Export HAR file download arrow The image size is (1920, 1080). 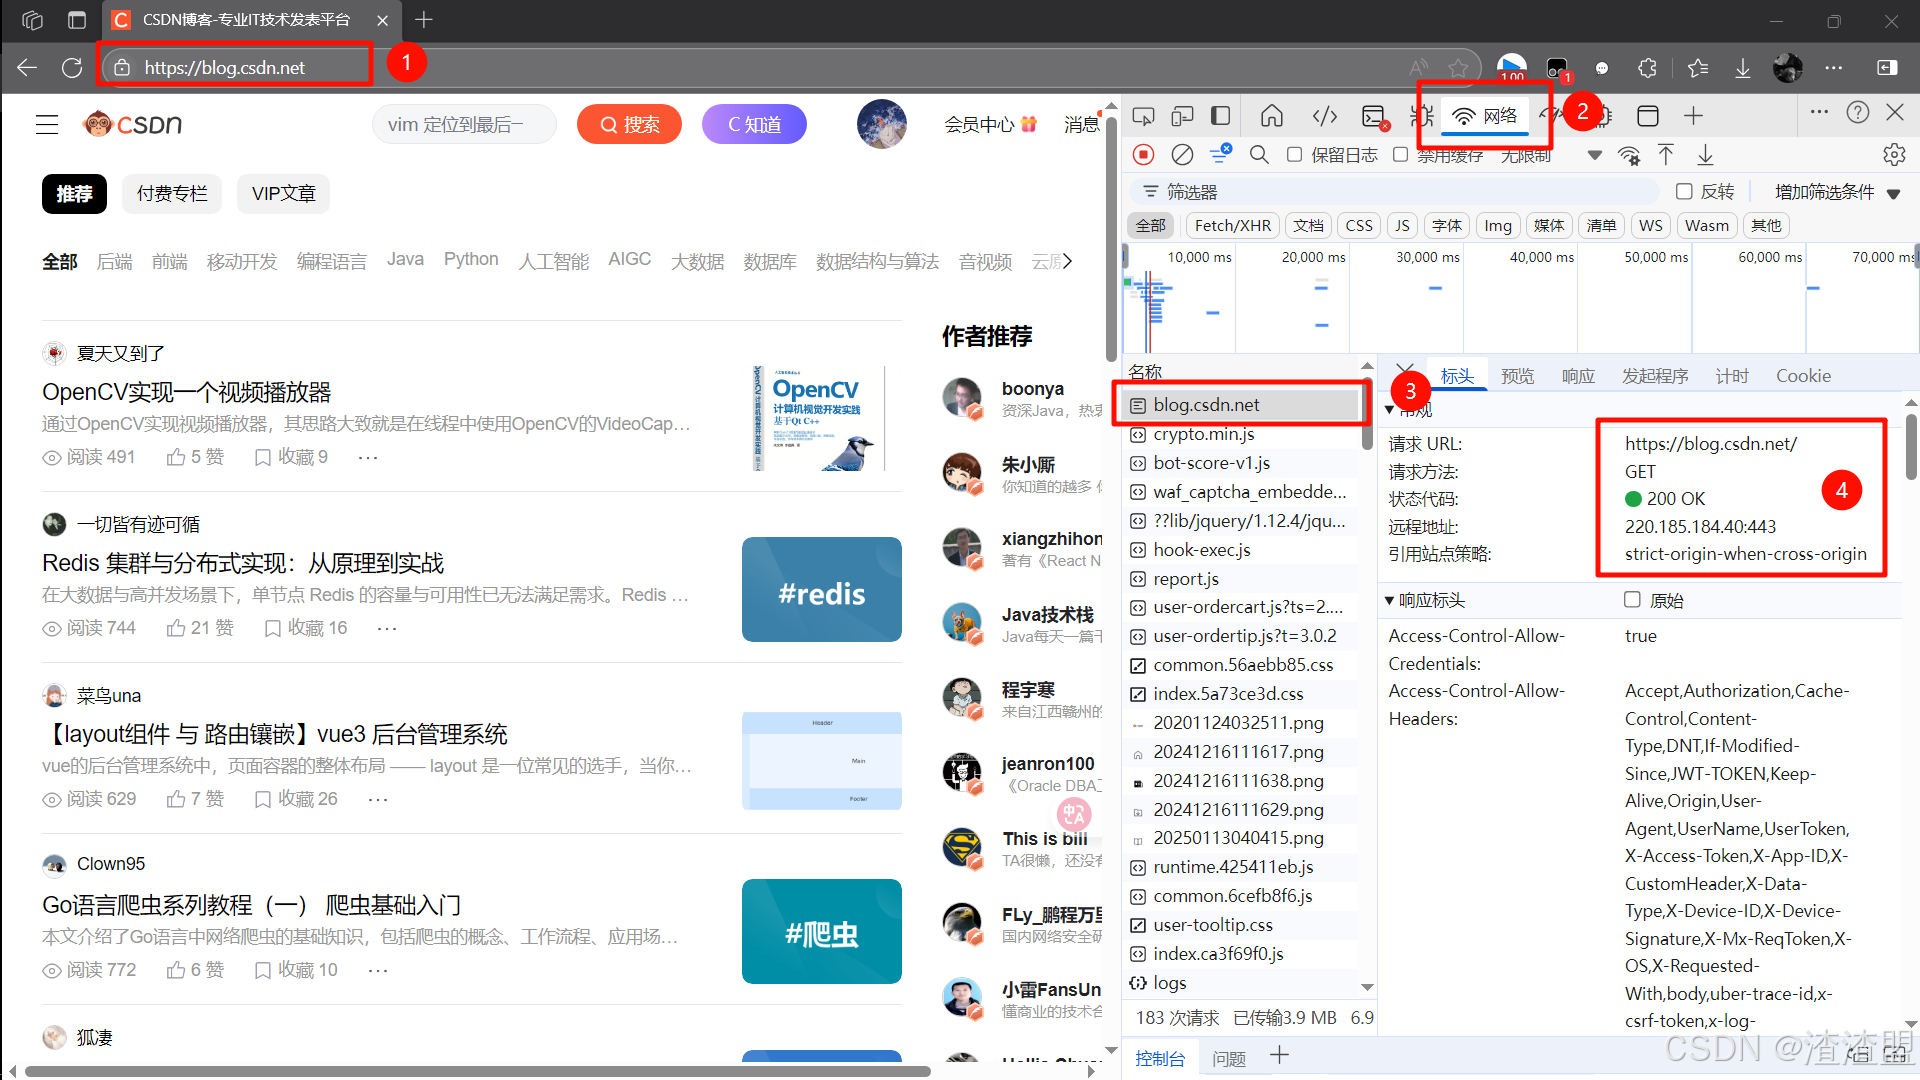(1705, 155)
